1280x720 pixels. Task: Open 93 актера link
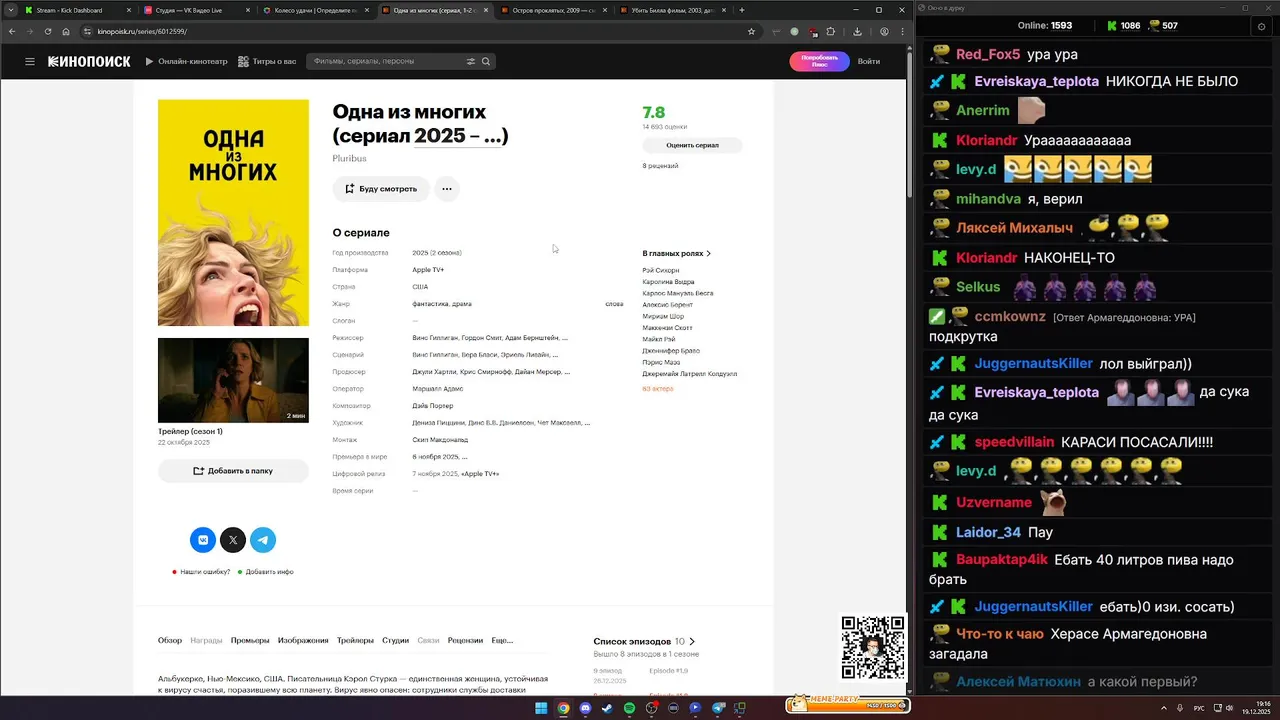tap(658, 389)
